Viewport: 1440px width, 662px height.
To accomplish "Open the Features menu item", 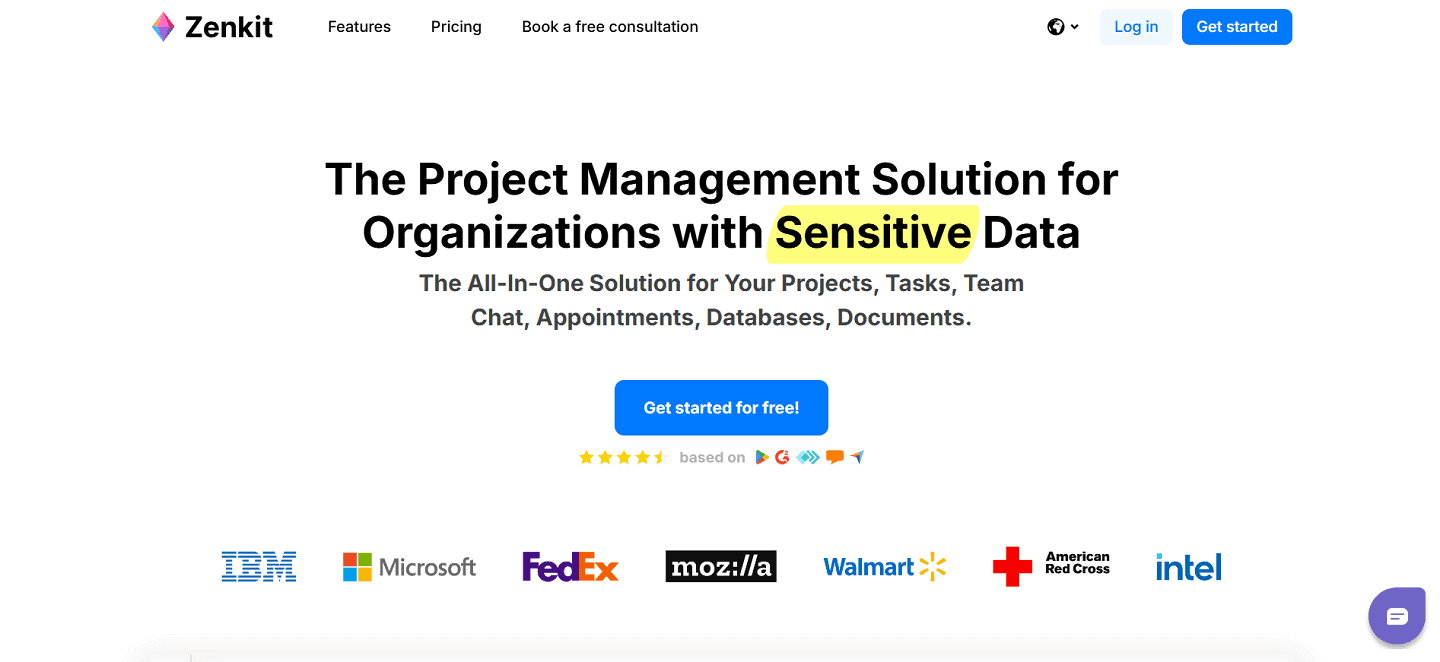I will coord(359,27).
